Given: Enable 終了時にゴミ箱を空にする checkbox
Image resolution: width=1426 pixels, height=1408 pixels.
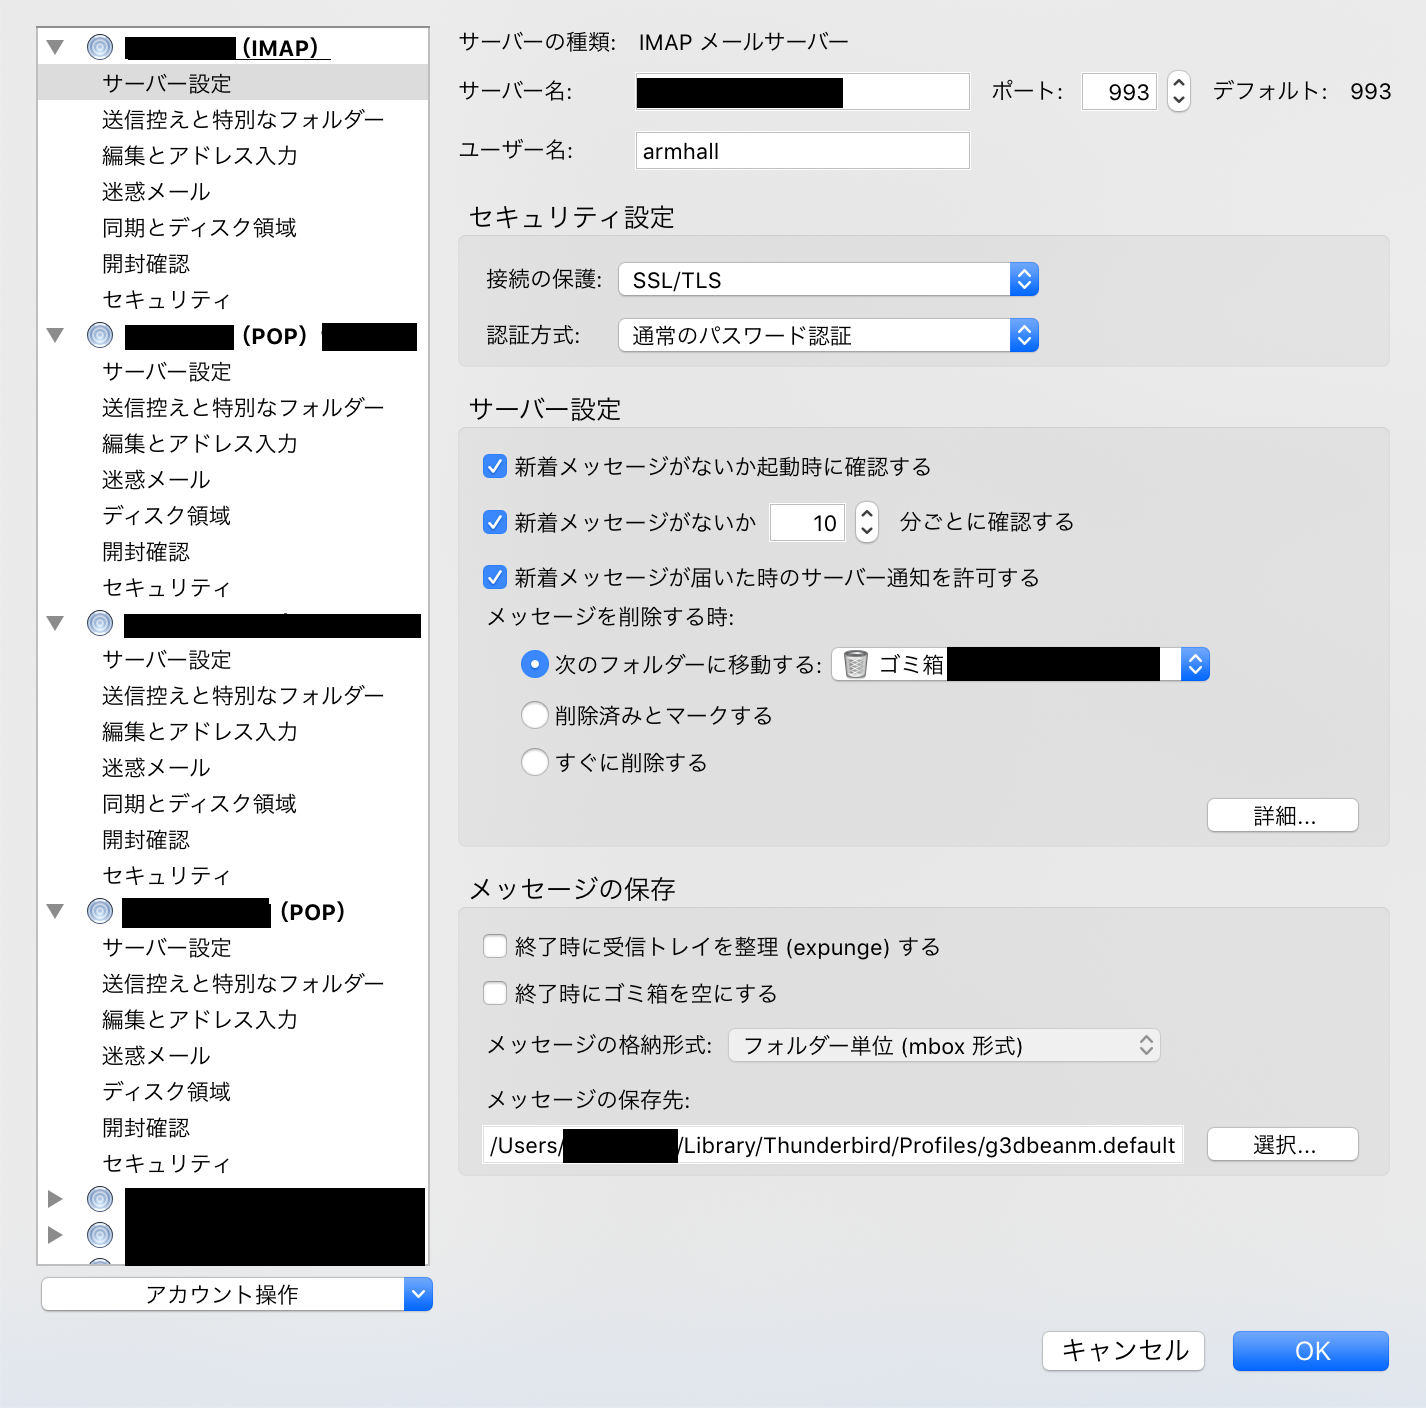Looking at the screenshot, I should [x=495, y=993].
